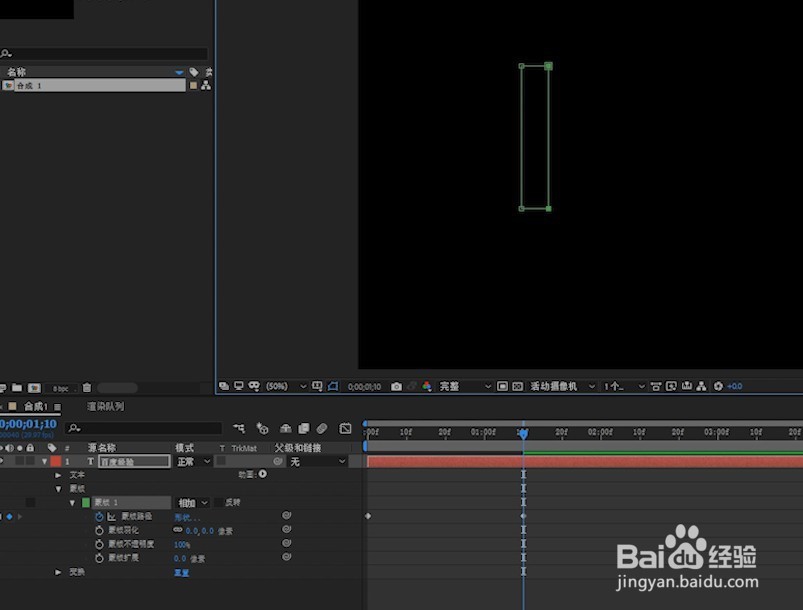Open the animate menu arrow next to 动画
The width and height of the screenshot is (803, 610).
click(263, 474)
